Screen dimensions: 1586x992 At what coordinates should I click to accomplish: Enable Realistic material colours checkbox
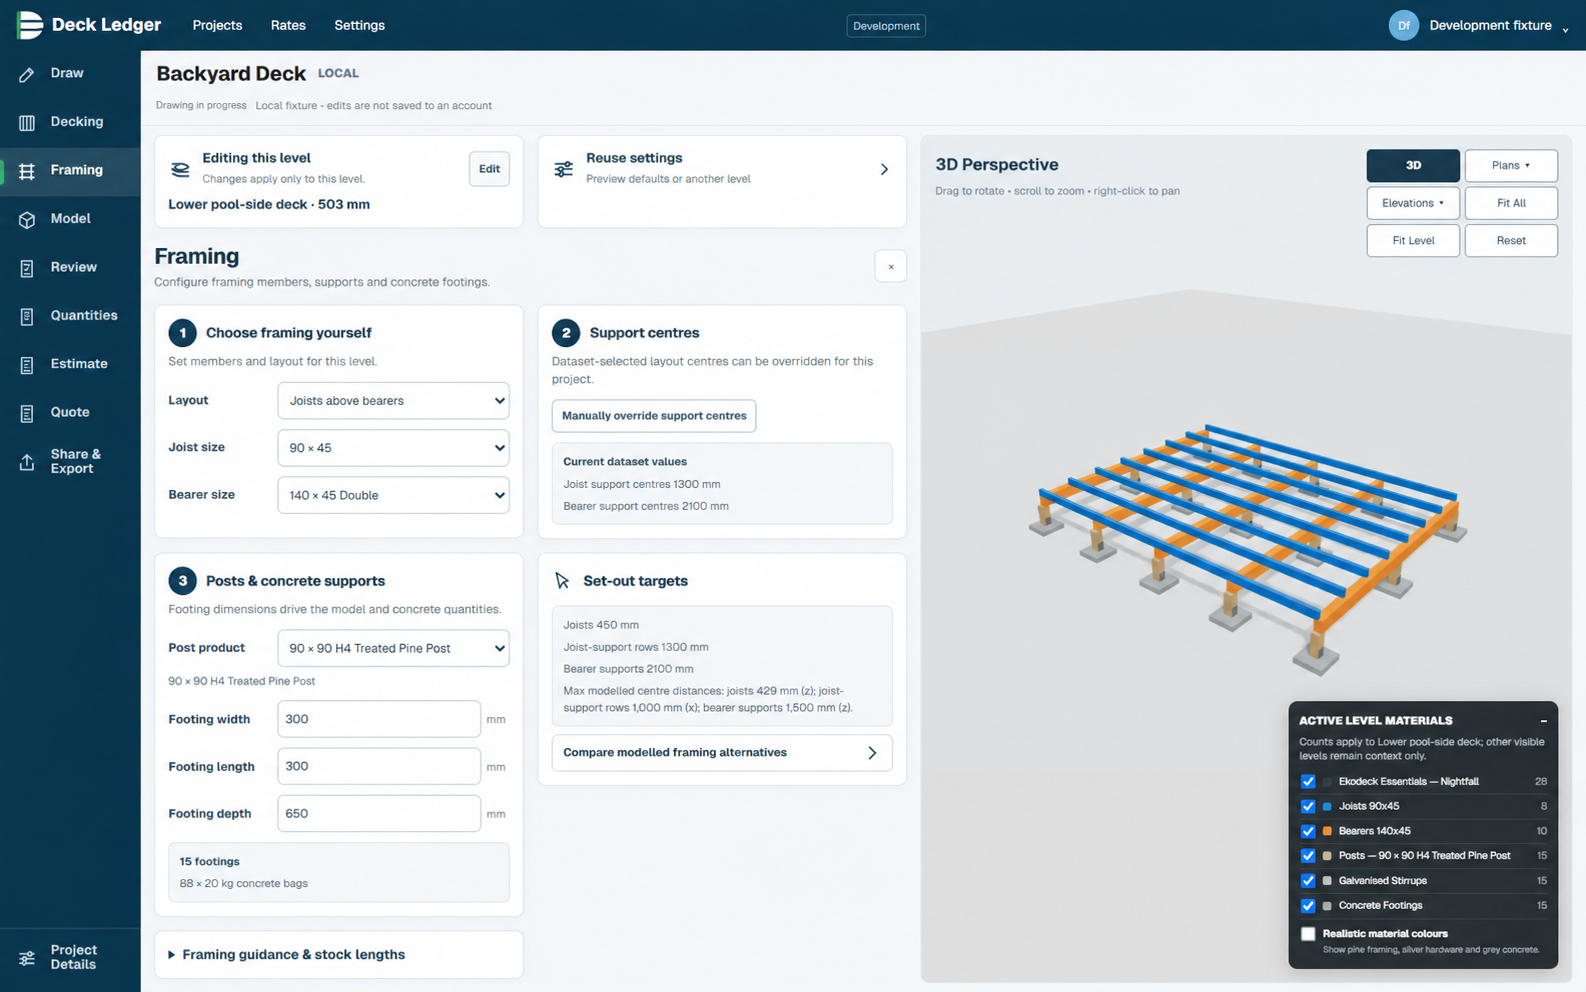point(1308,934)
